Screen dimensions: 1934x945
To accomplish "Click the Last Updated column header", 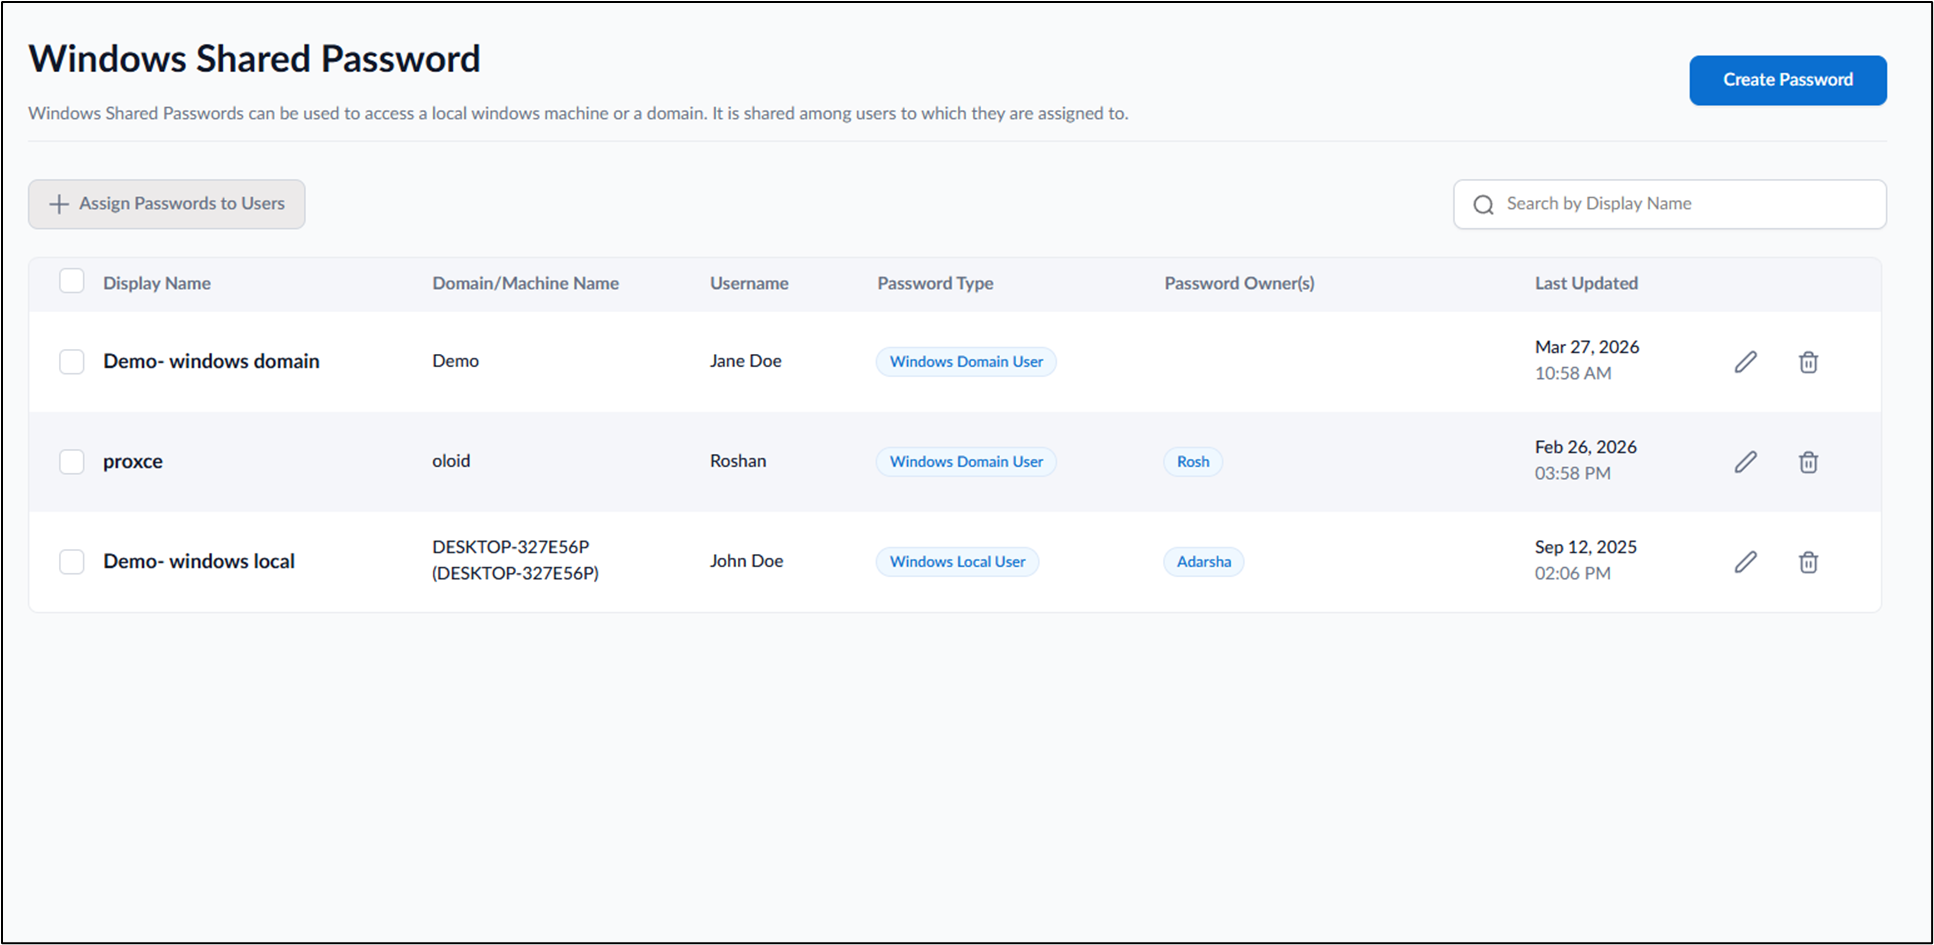I will coord(1586,283).
